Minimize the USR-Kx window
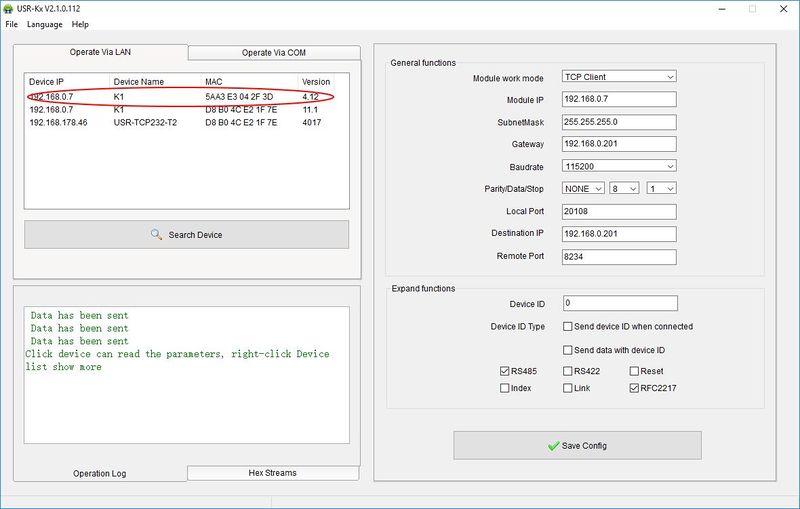The image size is (800, 509). pyautogui.click(x=721, y=9)
